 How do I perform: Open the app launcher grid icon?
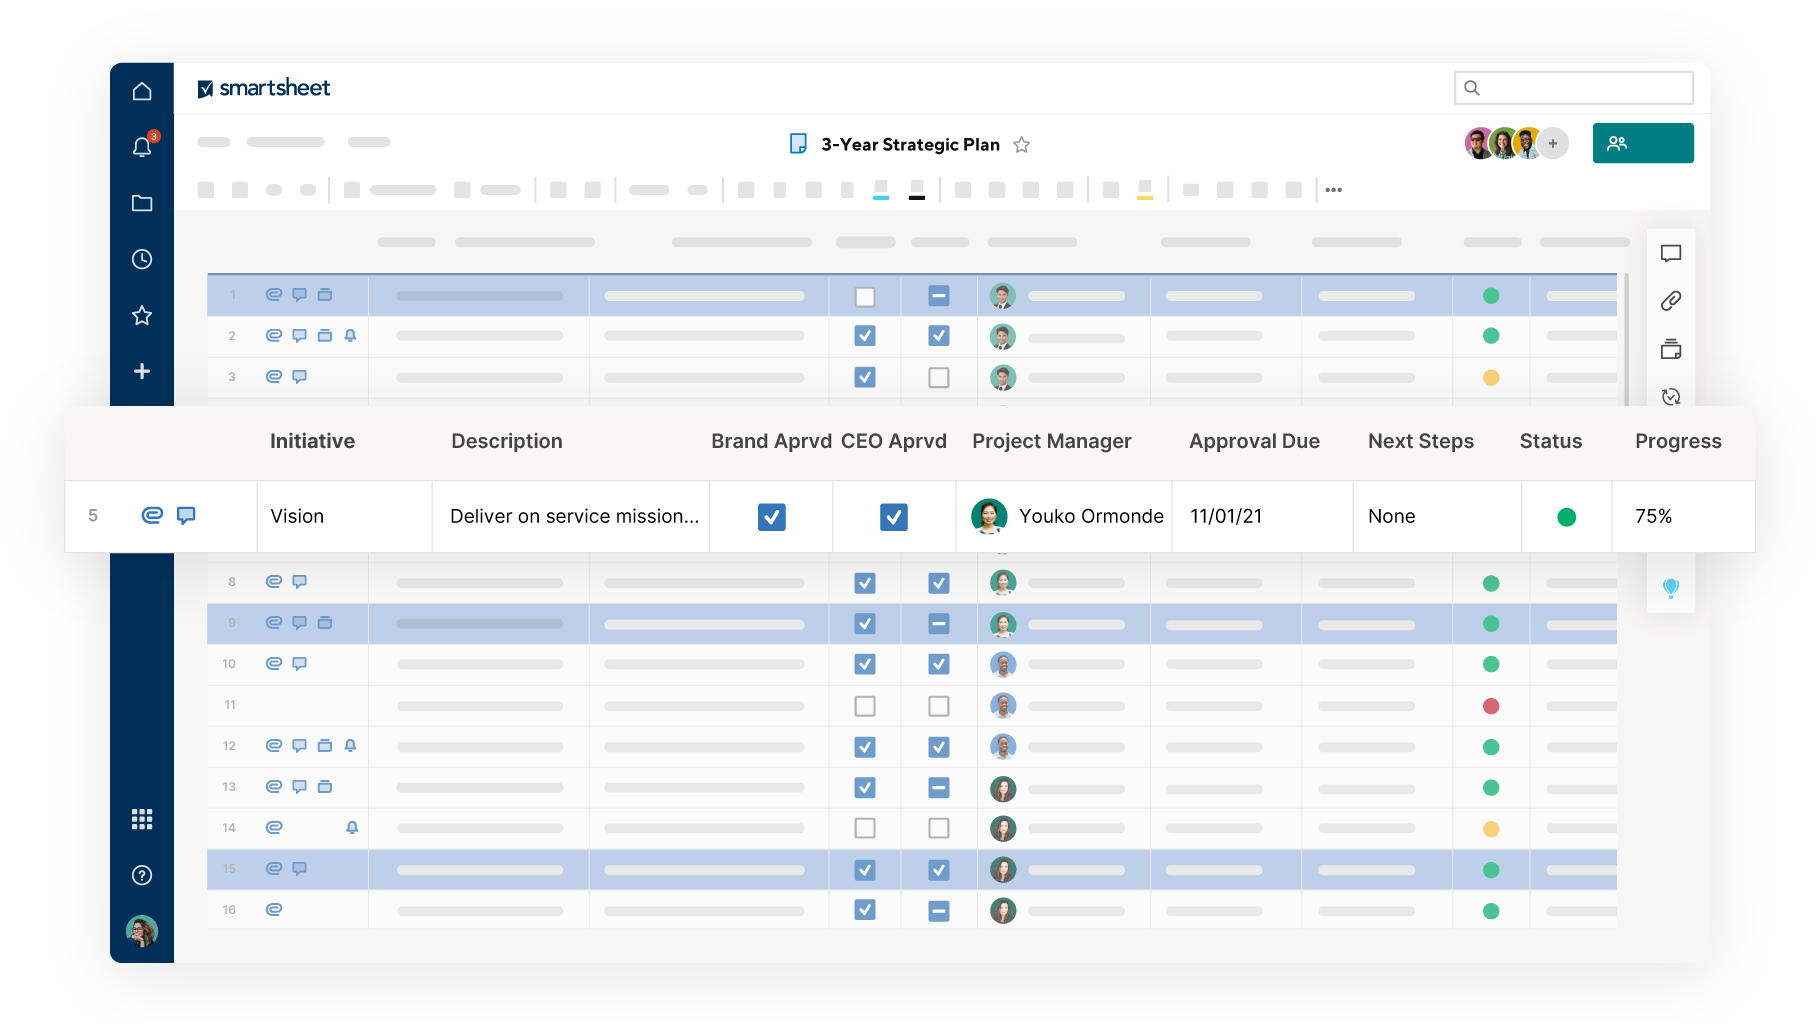coord(142,819)
